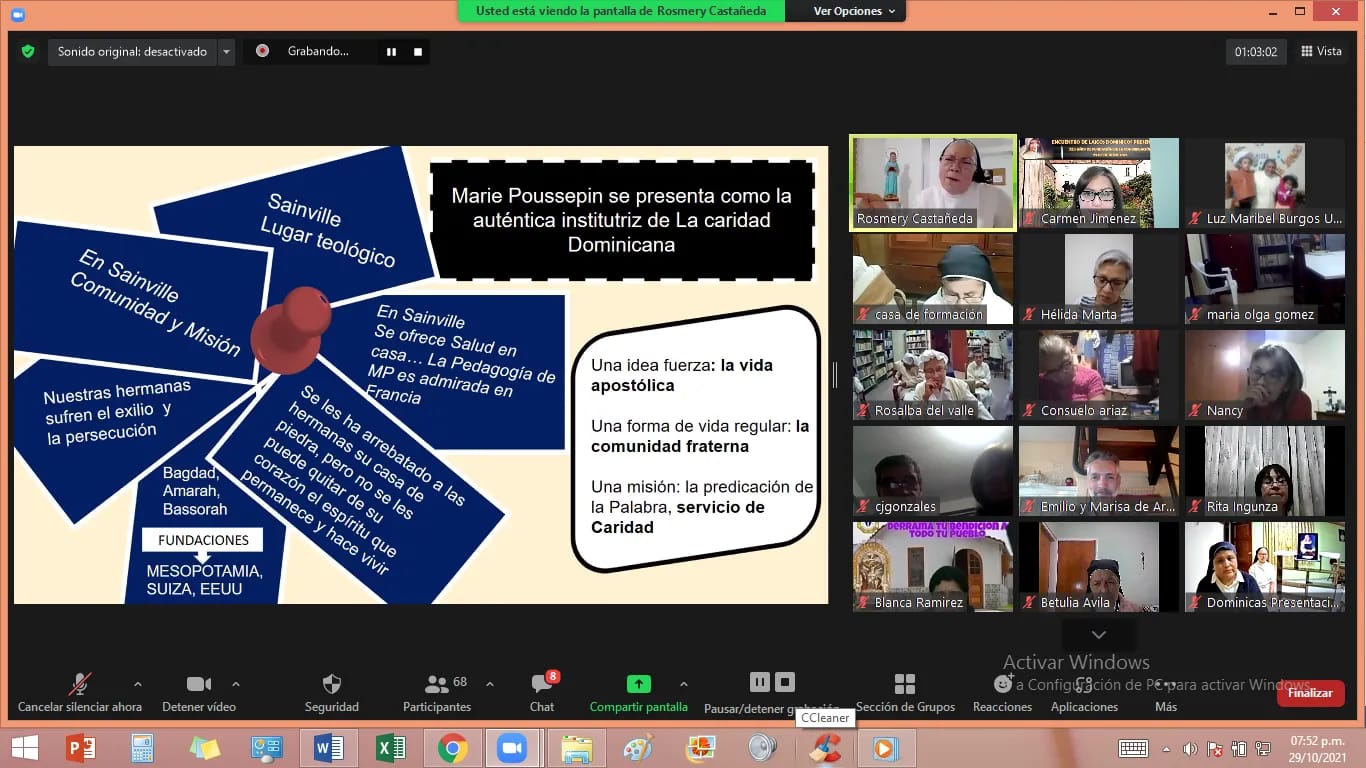The height and width of the screenshot is (768, 1366).
Task: Open Ver Opciones menu
Action: (854, 11)
